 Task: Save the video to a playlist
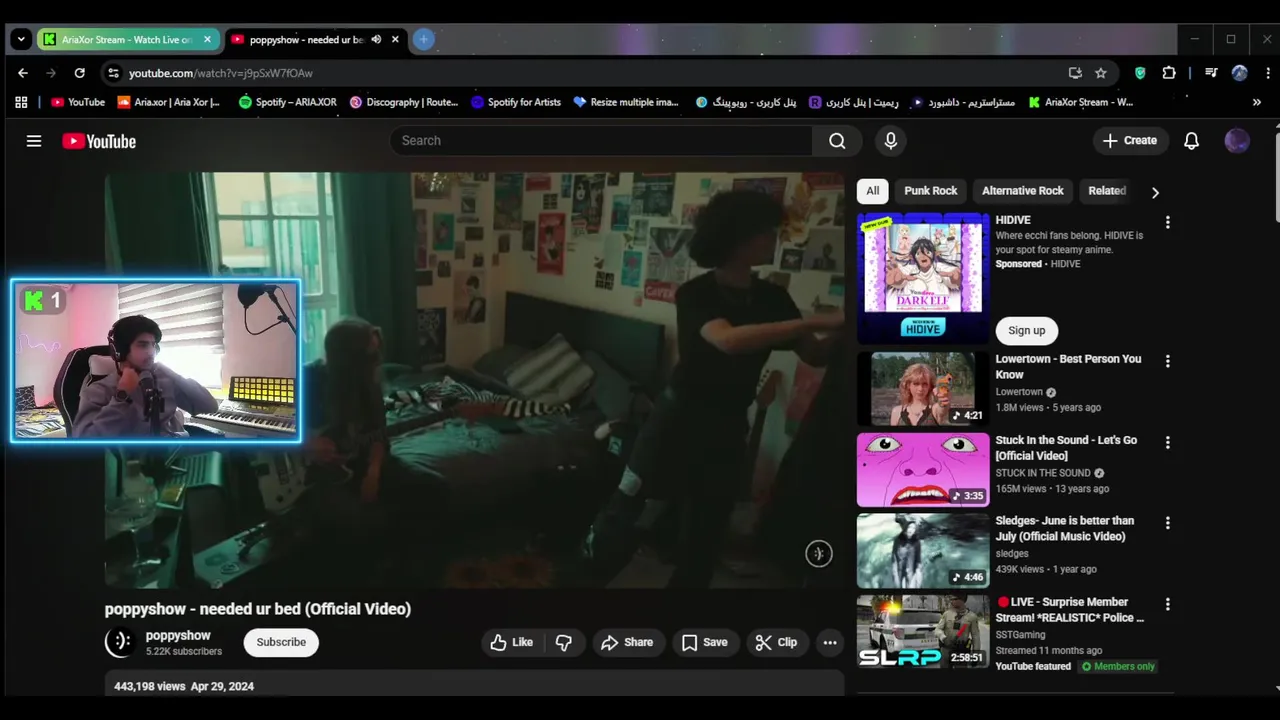pos(705,642)
